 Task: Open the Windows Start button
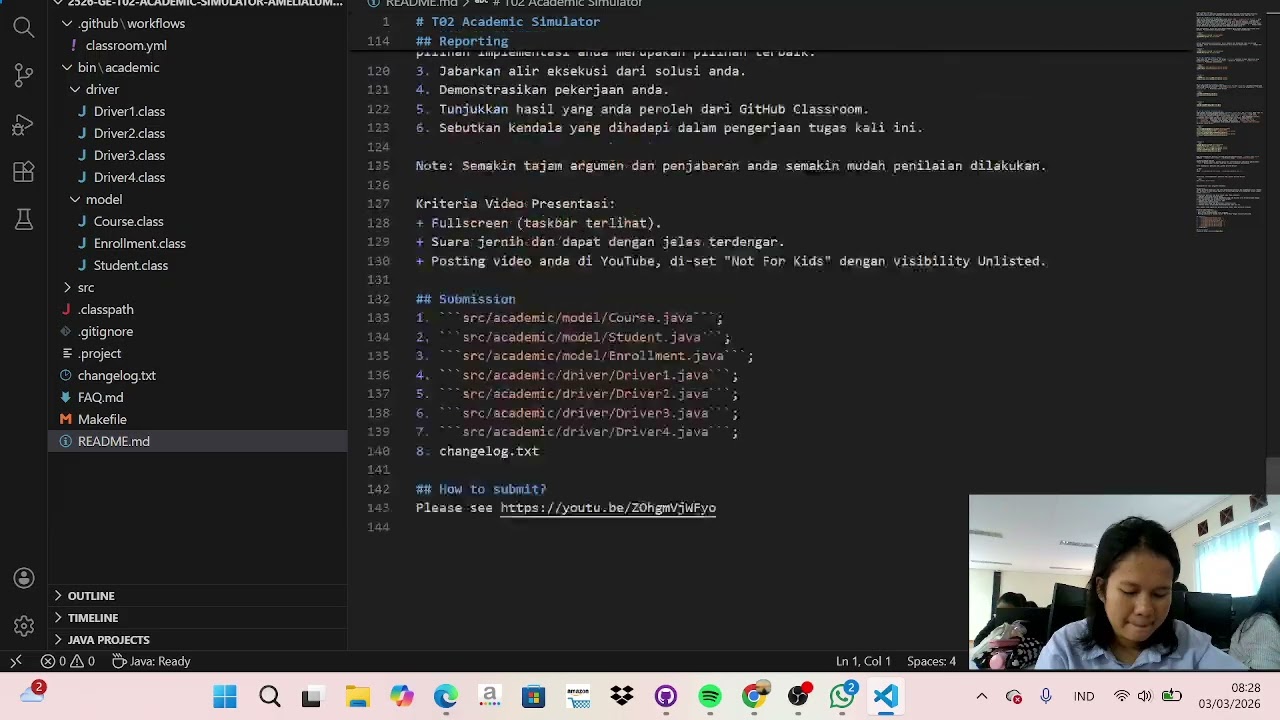(225, 696)
